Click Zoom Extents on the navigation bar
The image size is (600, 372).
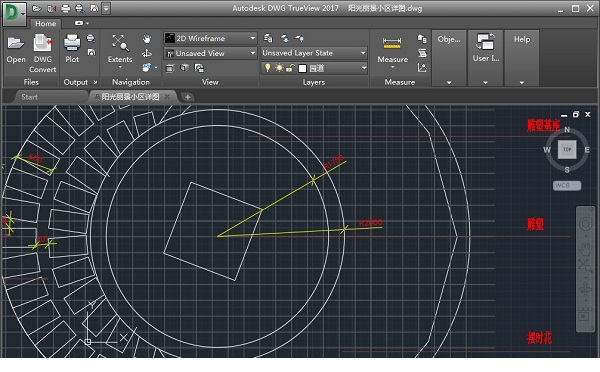(x=585, y=265)
